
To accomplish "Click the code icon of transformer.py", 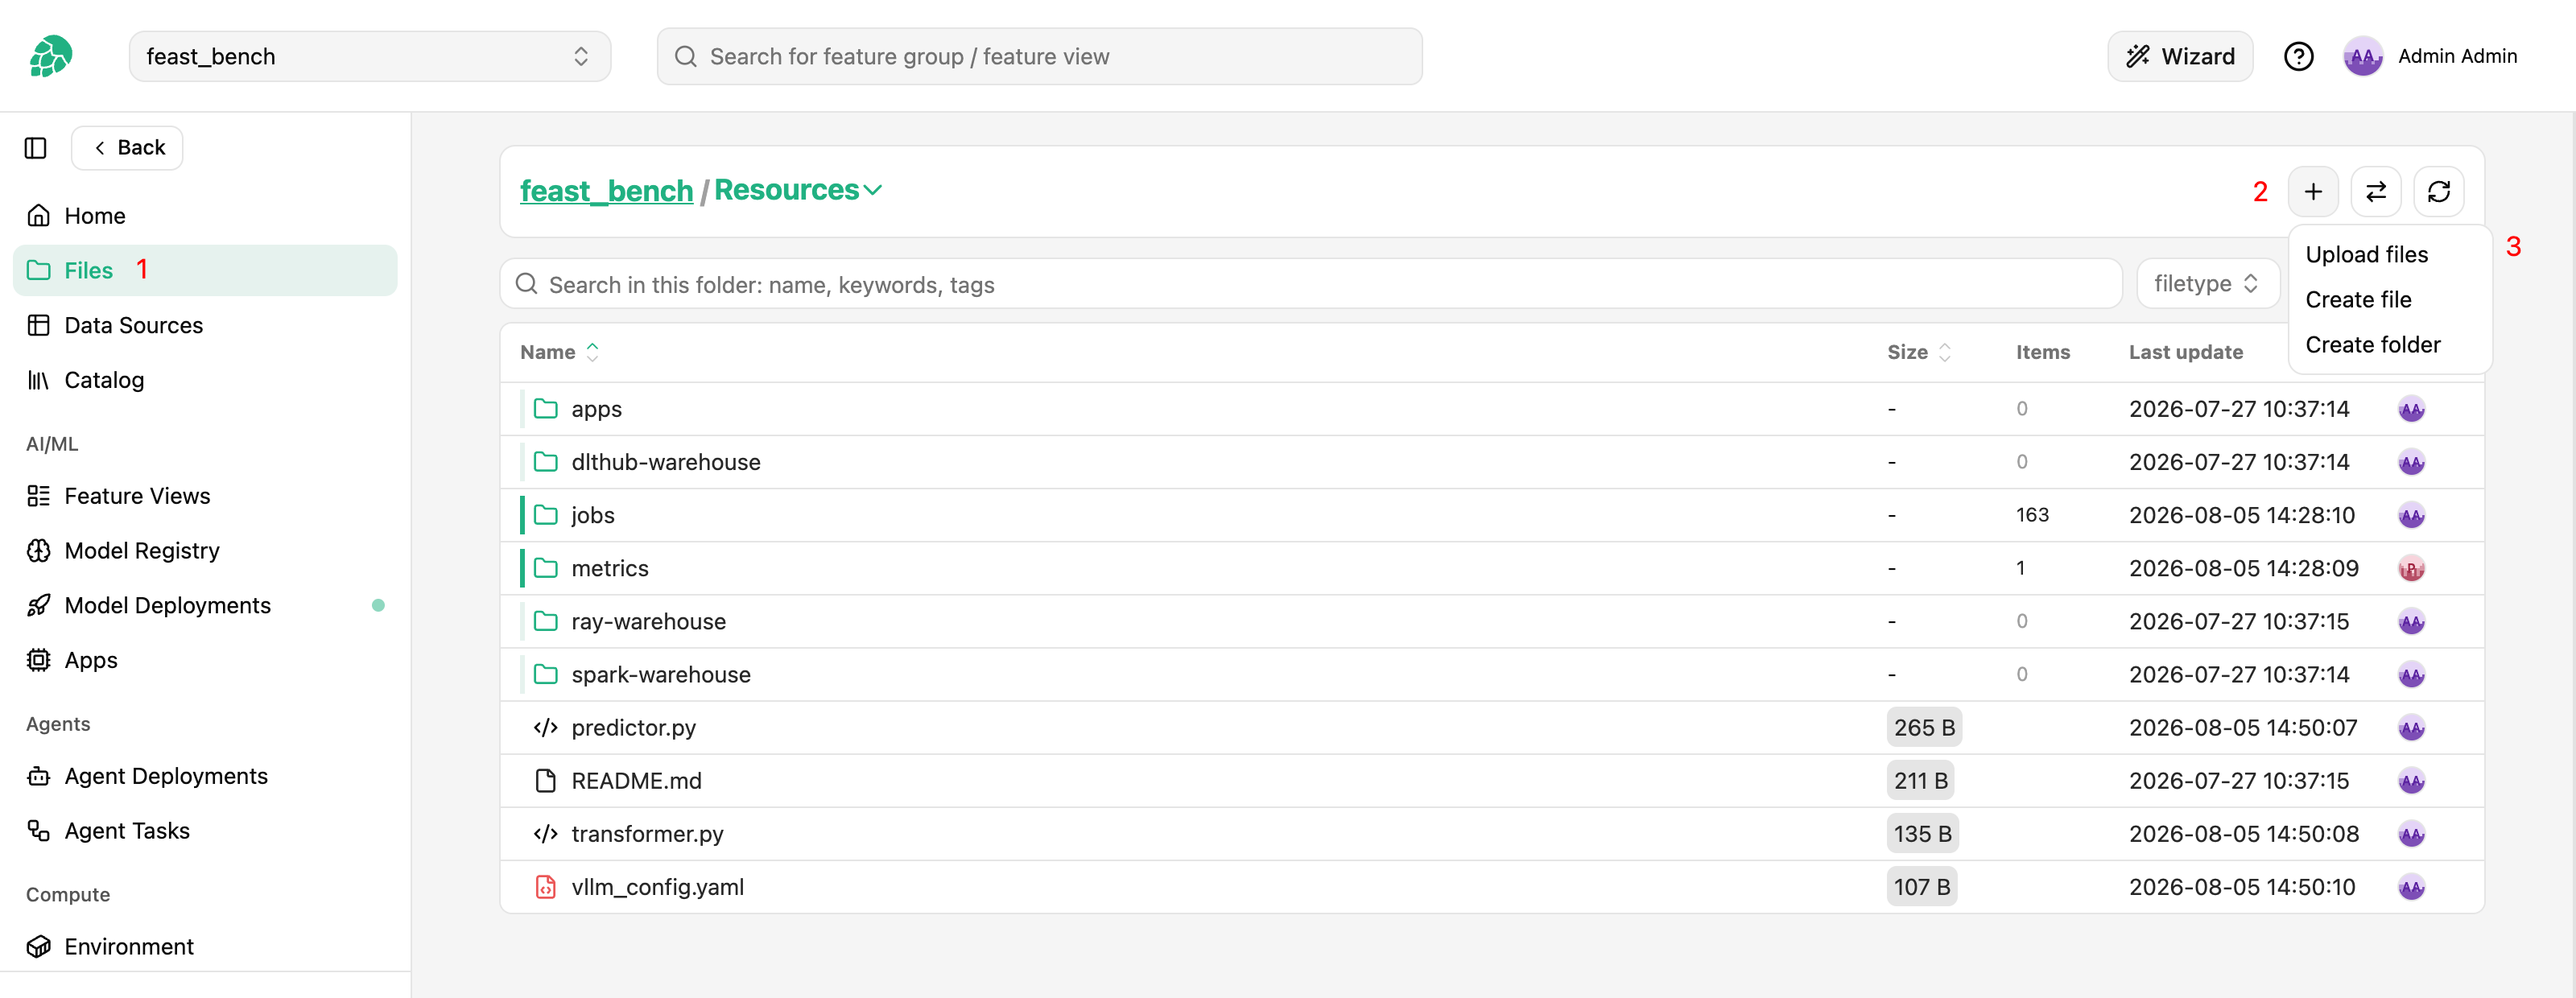I will 545,833.
